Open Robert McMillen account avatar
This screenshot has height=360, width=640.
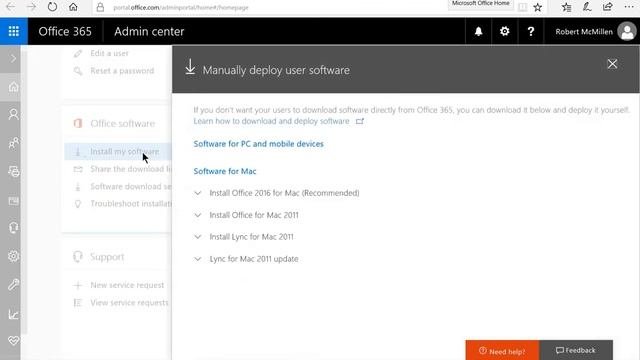pos(627,31)
